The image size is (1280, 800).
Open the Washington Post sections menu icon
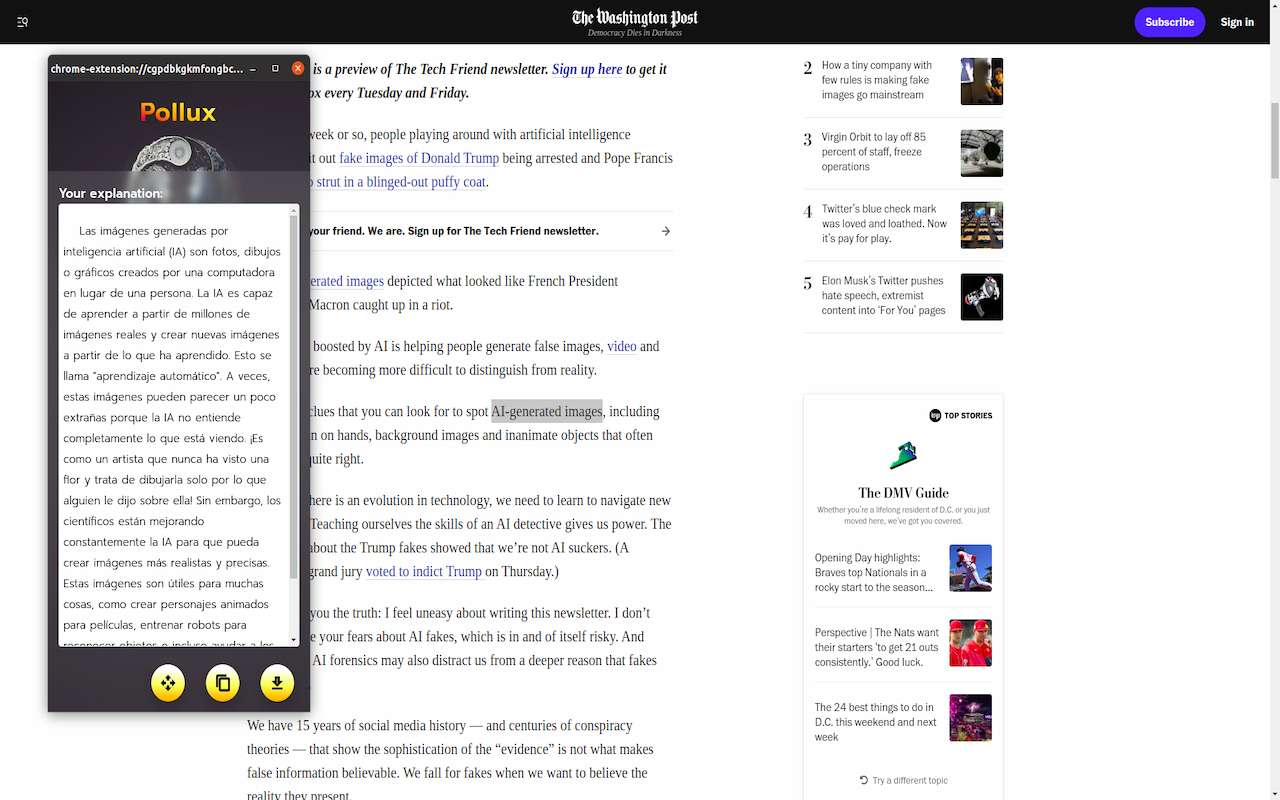23,22
